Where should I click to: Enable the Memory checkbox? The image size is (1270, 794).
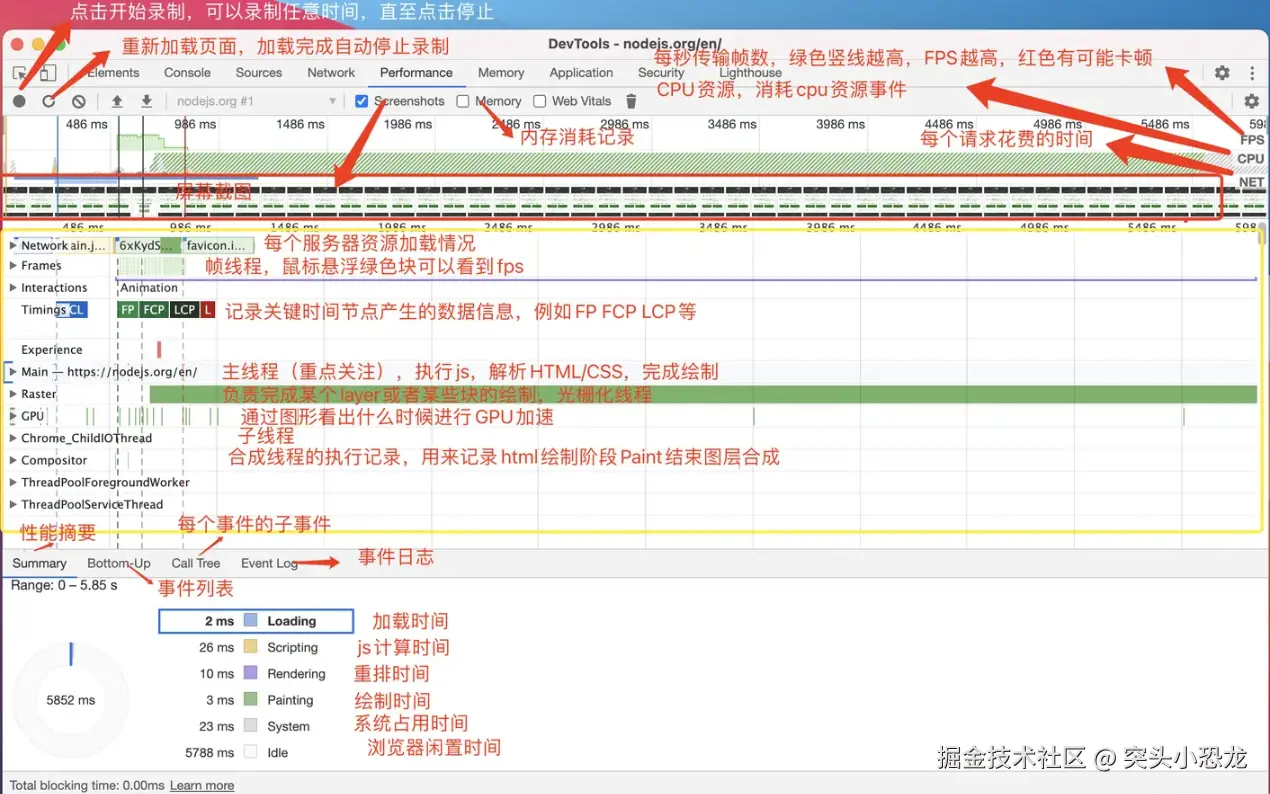[x=463, y=101]
